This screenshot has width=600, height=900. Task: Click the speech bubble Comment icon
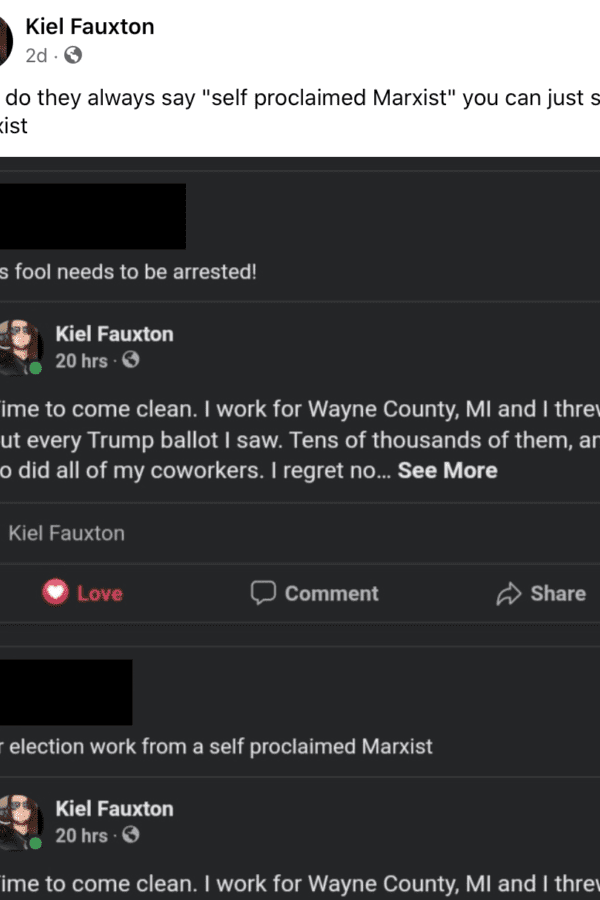coord(263,593)
